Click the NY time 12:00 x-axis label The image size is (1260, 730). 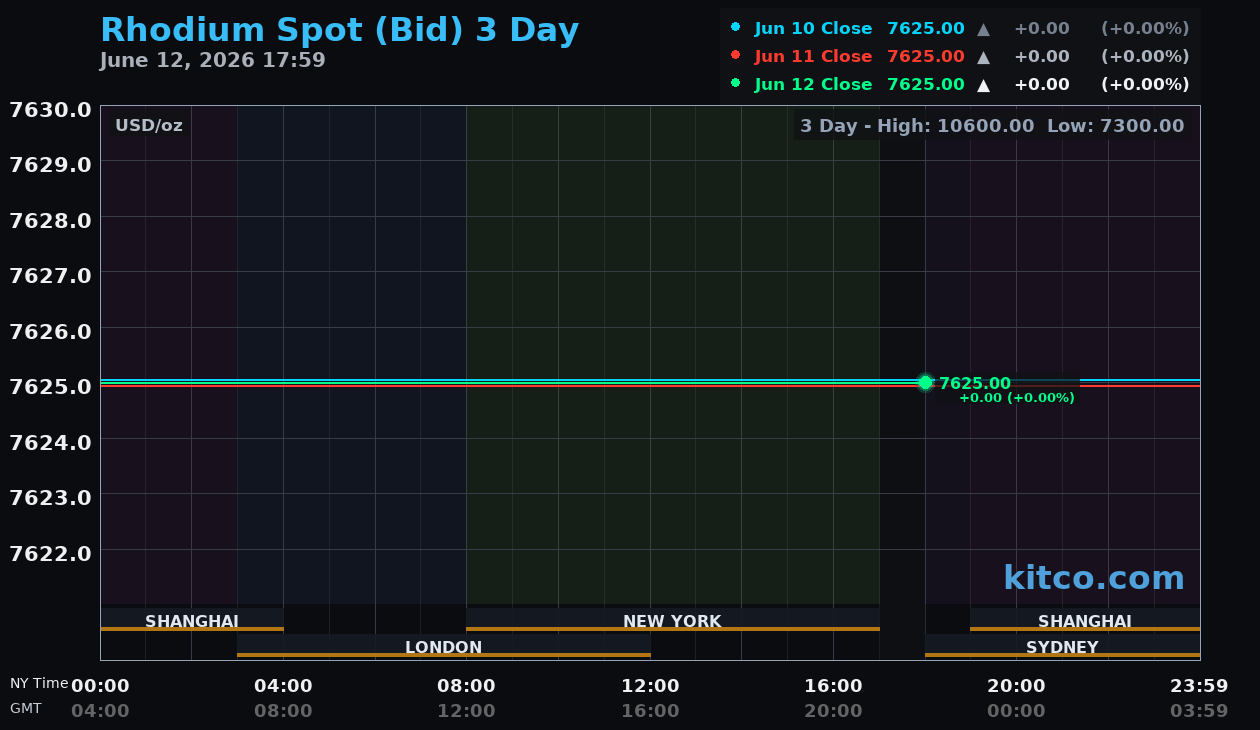(650, 686)
